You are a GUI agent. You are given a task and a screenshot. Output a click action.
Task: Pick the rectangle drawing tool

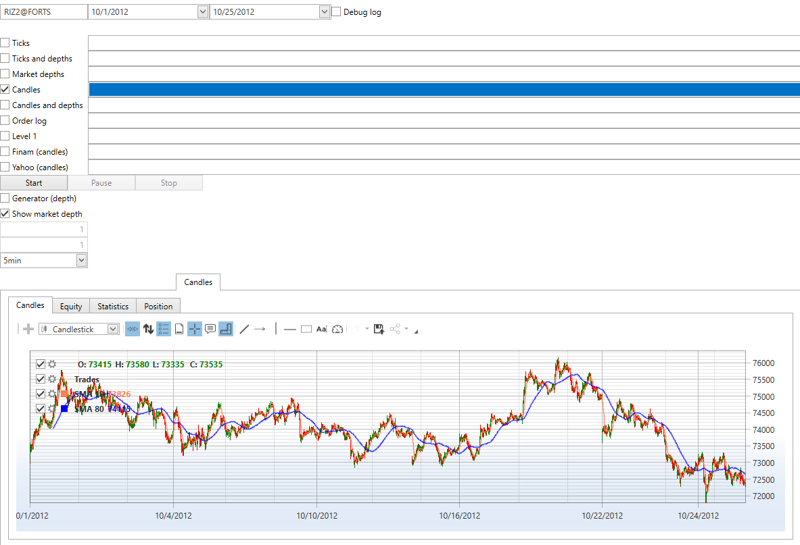pos(306,329)
